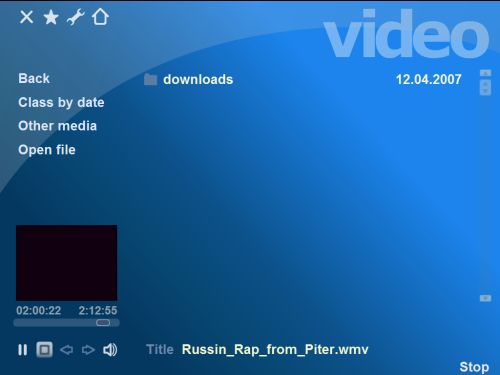Go to the home screen icon
Viewport: 500px width, 375px height.
pyautogui.click(x=100, y=17)
